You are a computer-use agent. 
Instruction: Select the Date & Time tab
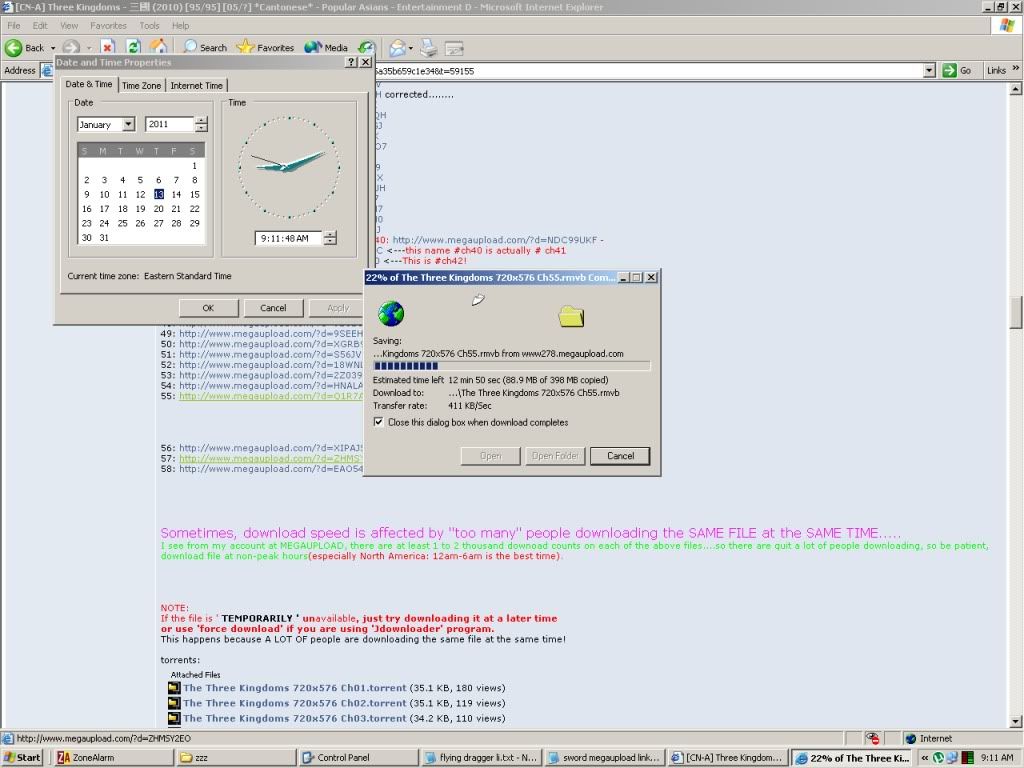coord(89,84)
